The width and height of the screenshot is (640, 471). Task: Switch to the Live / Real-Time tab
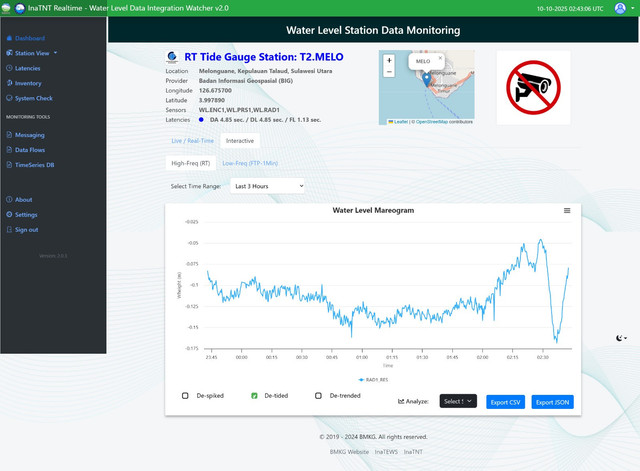click(x=191, y=141)
